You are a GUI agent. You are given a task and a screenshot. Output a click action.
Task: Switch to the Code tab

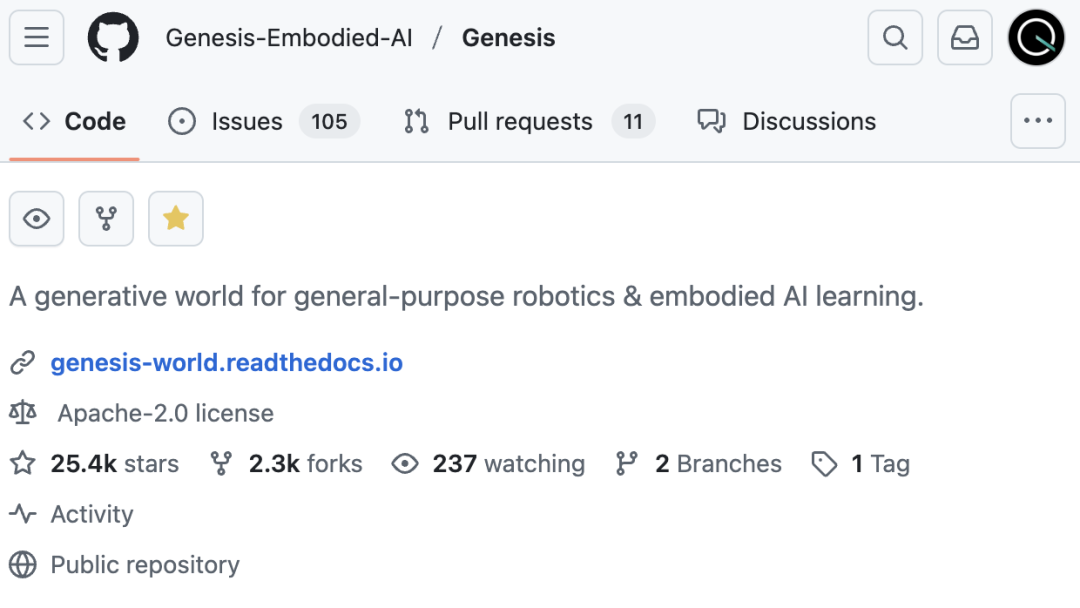[x=74, y=121]
